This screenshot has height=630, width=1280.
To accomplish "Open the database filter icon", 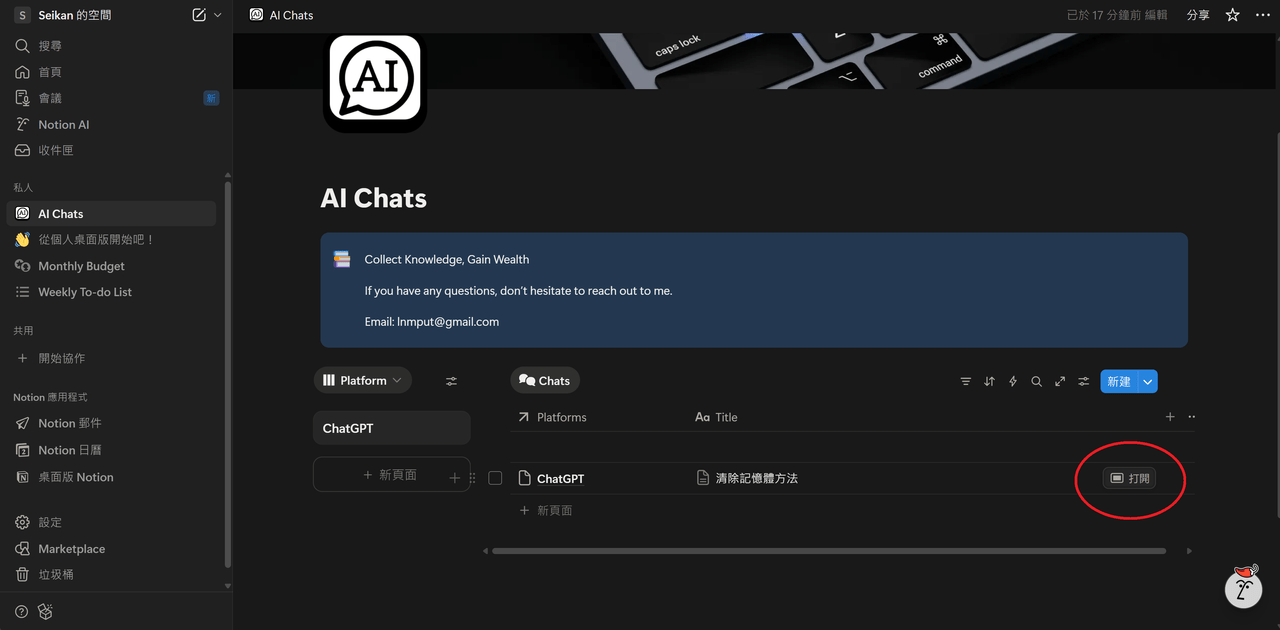I will [x=965, y=381].
